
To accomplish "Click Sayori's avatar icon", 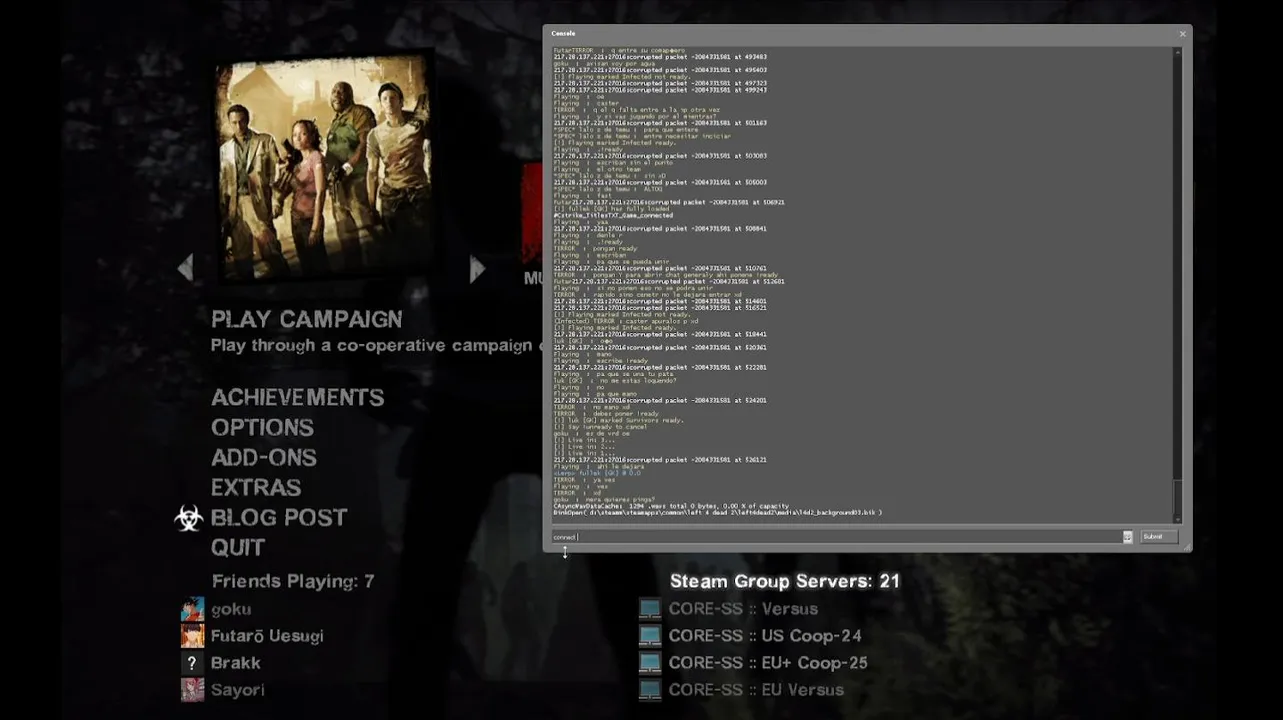I will click(192, 690).
